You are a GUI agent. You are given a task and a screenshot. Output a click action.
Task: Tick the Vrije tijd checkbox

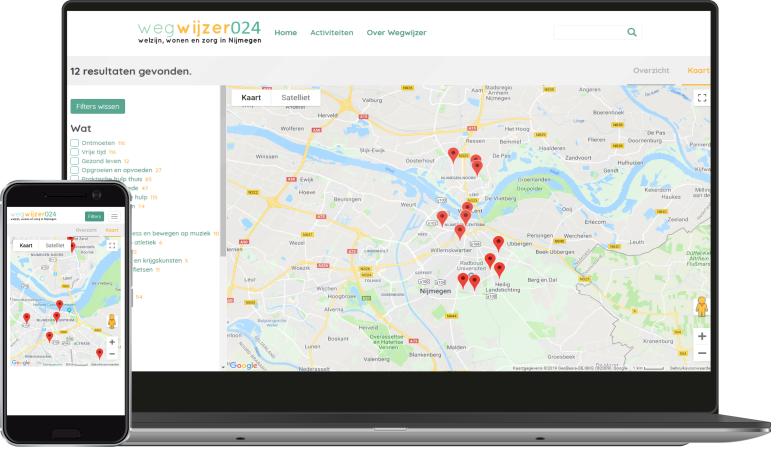pyautogui.click(x=75, y=152)
